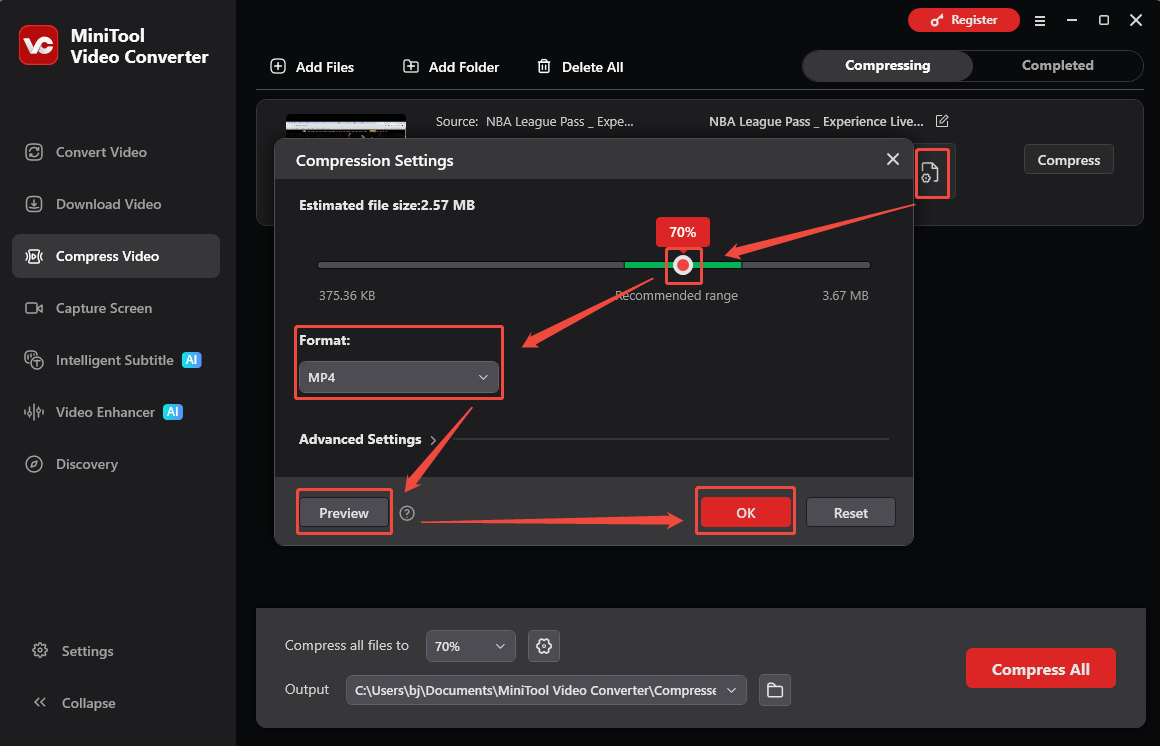Collapse the left sidebar
Image resolution: width=1160 pixels, height=746 pixels.
click(x=73, y=703)
